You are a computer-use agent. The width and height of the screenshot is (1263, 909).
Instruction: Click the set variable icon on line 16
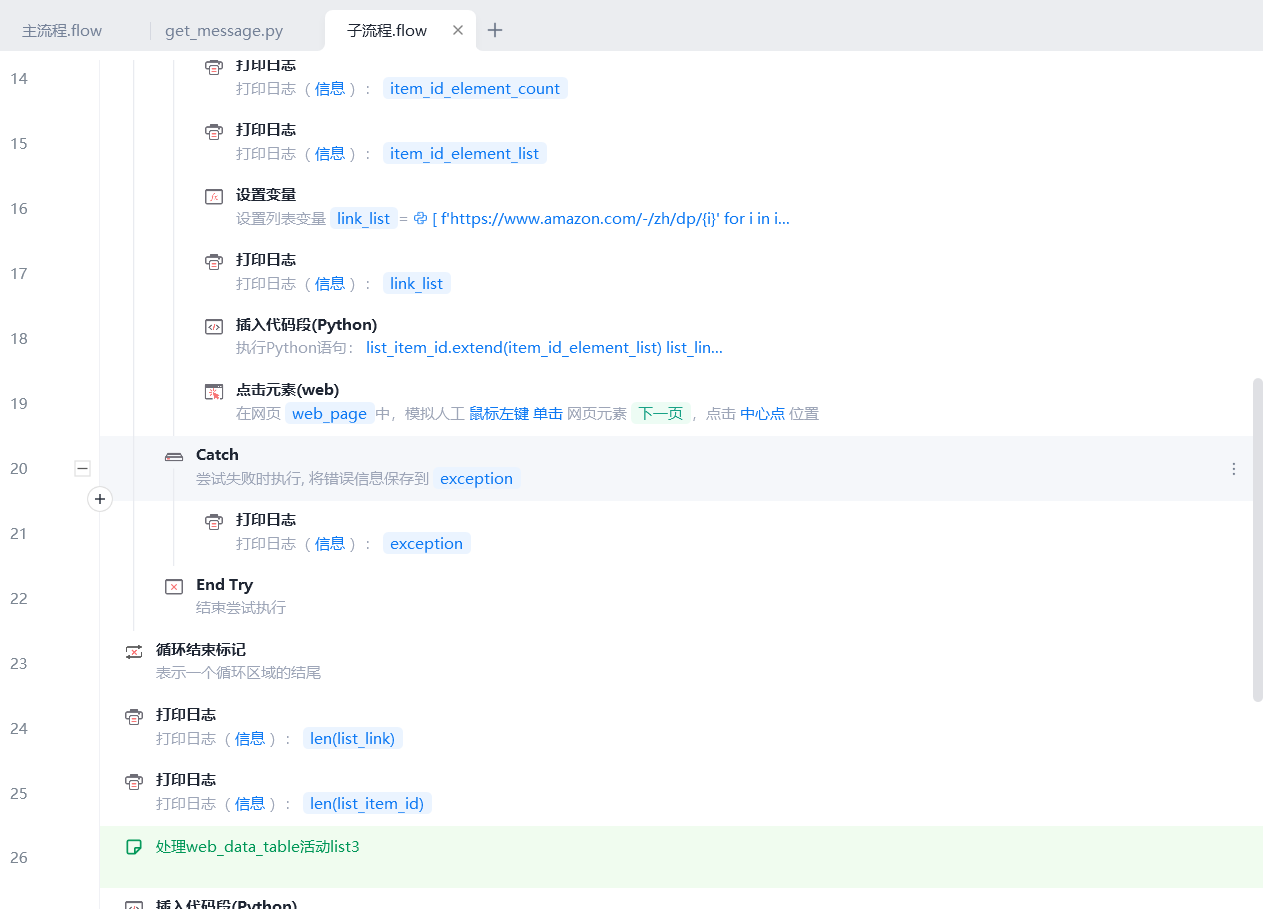pos(213,197)
